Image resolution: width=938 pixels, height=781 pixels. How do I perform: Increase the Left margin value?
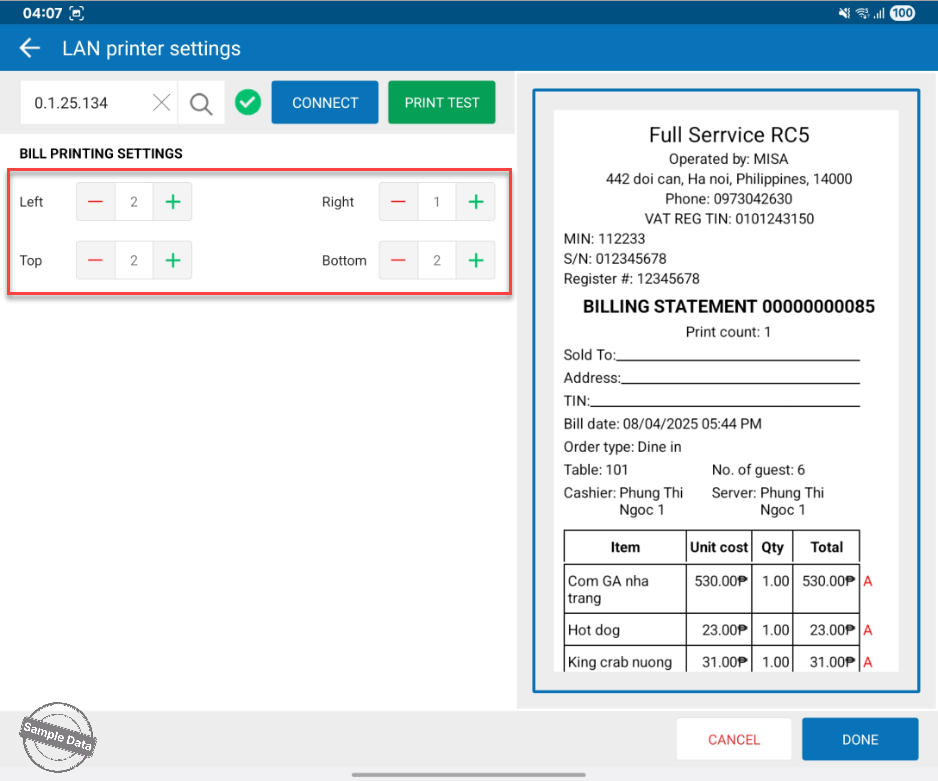click(172, 202)
